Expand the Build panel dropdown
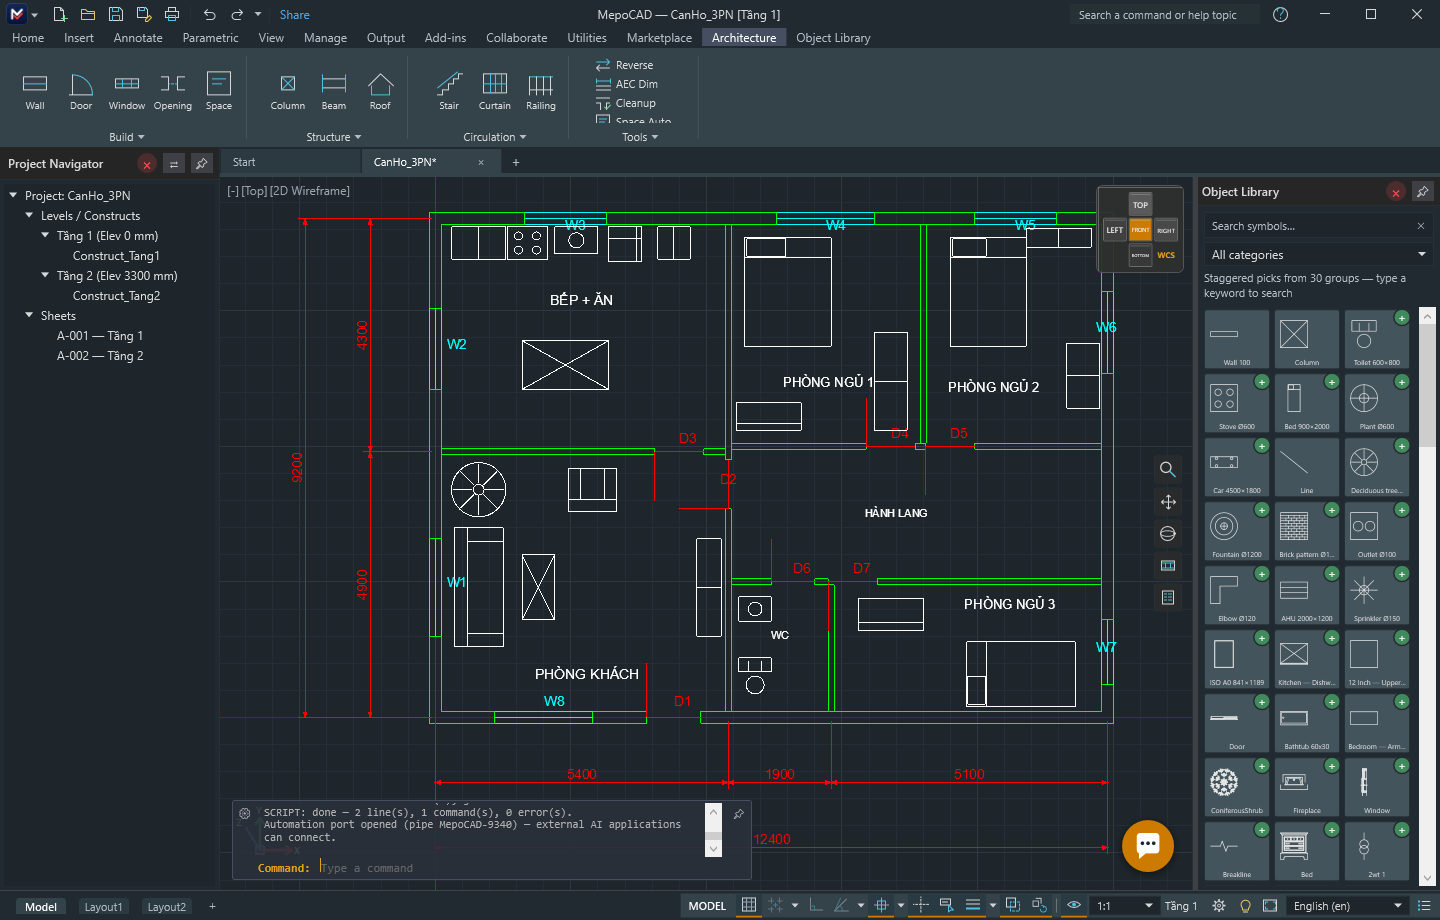 (127, 137)
